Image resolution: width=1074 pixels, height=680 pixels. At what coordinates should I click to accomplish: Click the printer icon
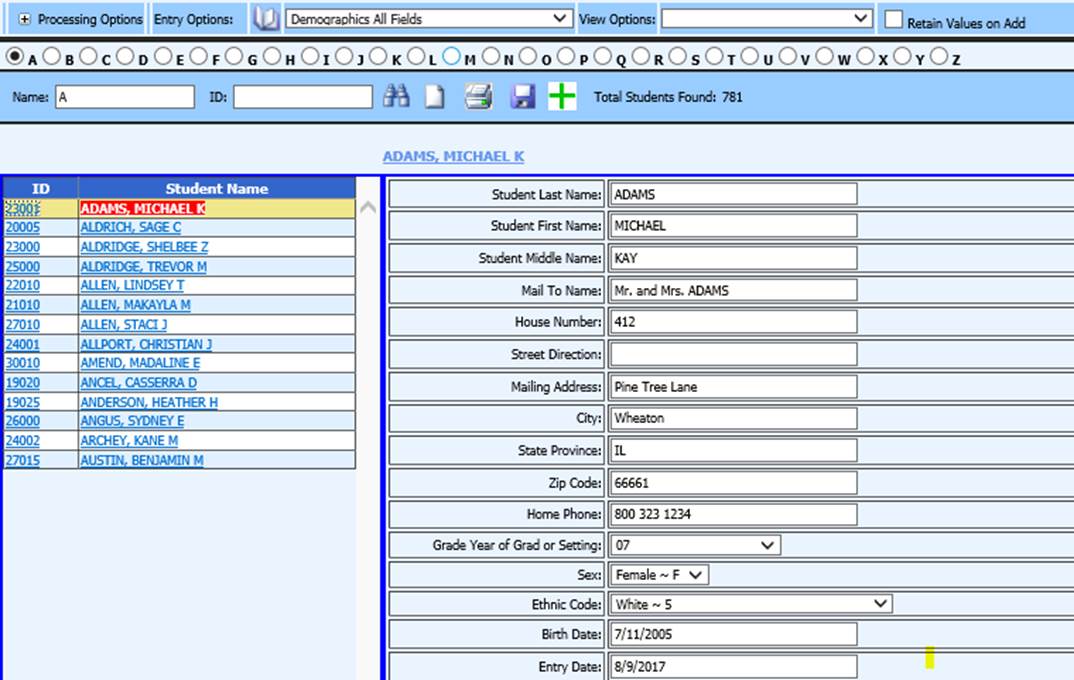tap(479, 97)
